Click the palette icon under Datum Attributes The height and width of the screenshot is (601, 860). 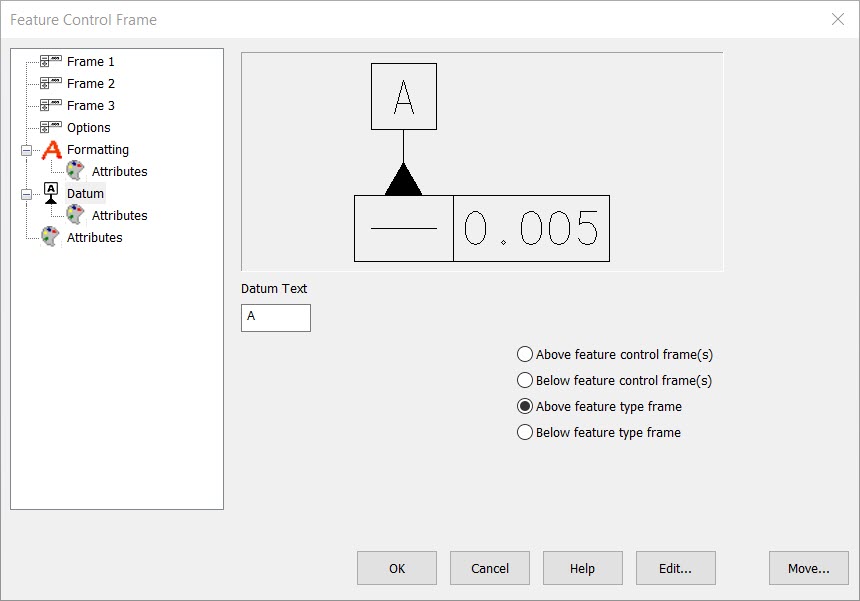click(74, 215)
